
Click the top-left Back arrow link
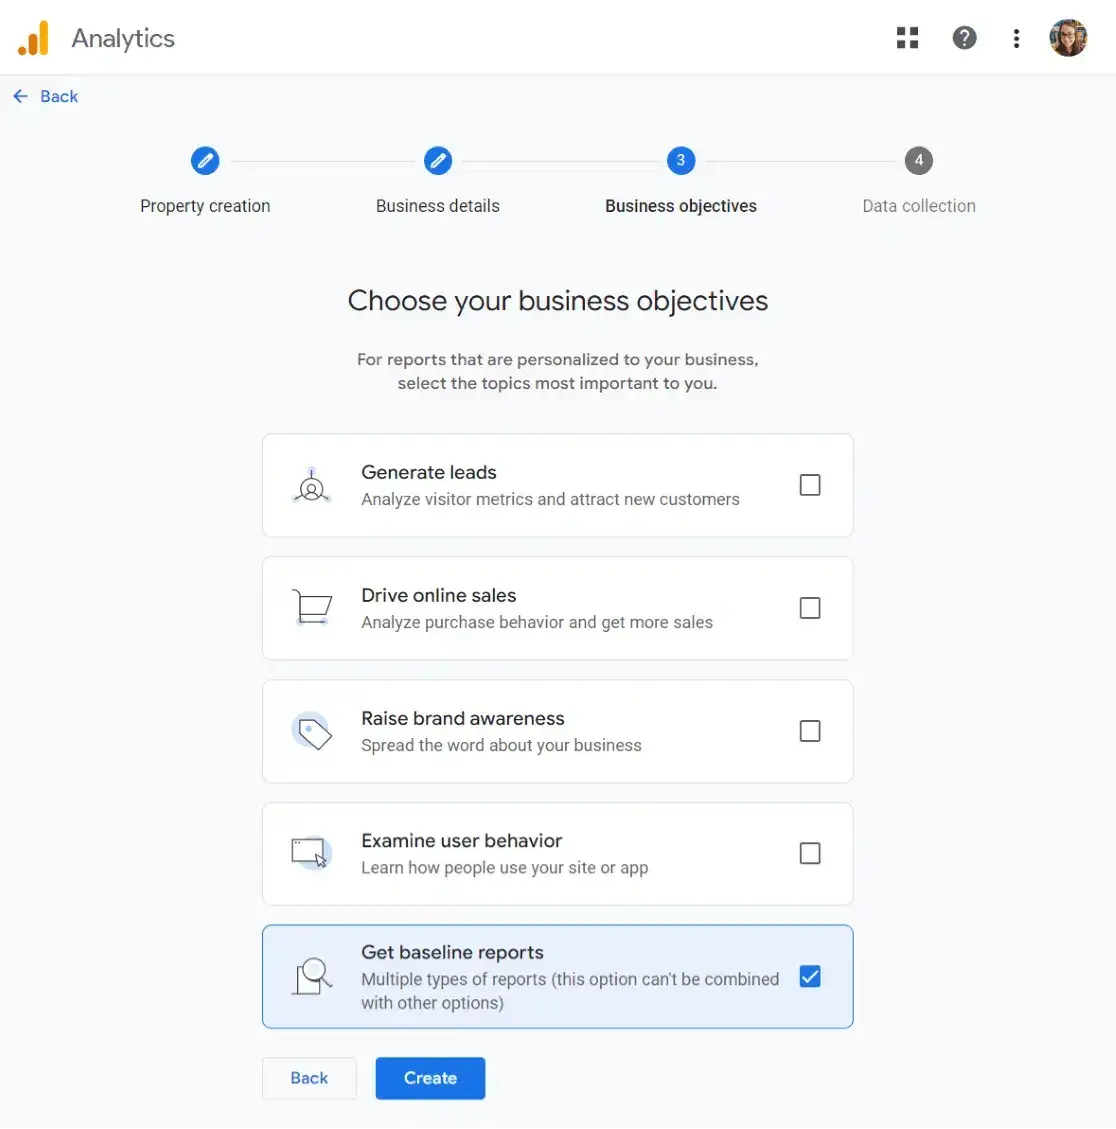click(x=45, y=96)
